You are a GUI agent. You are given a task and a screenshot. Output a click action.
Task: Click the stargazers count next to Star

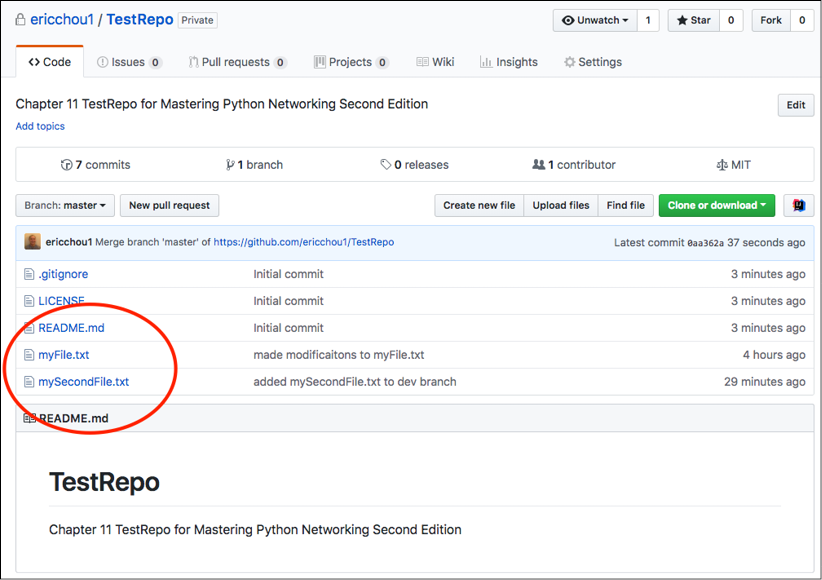pyautogui.click(x=731, y=20)
